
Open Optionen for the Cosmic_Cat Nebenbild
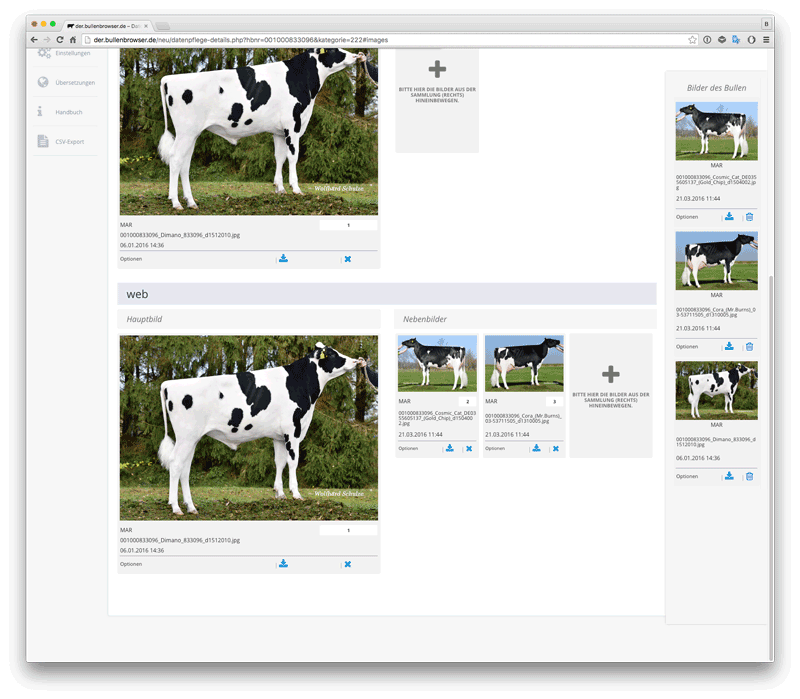coord(408,448)
